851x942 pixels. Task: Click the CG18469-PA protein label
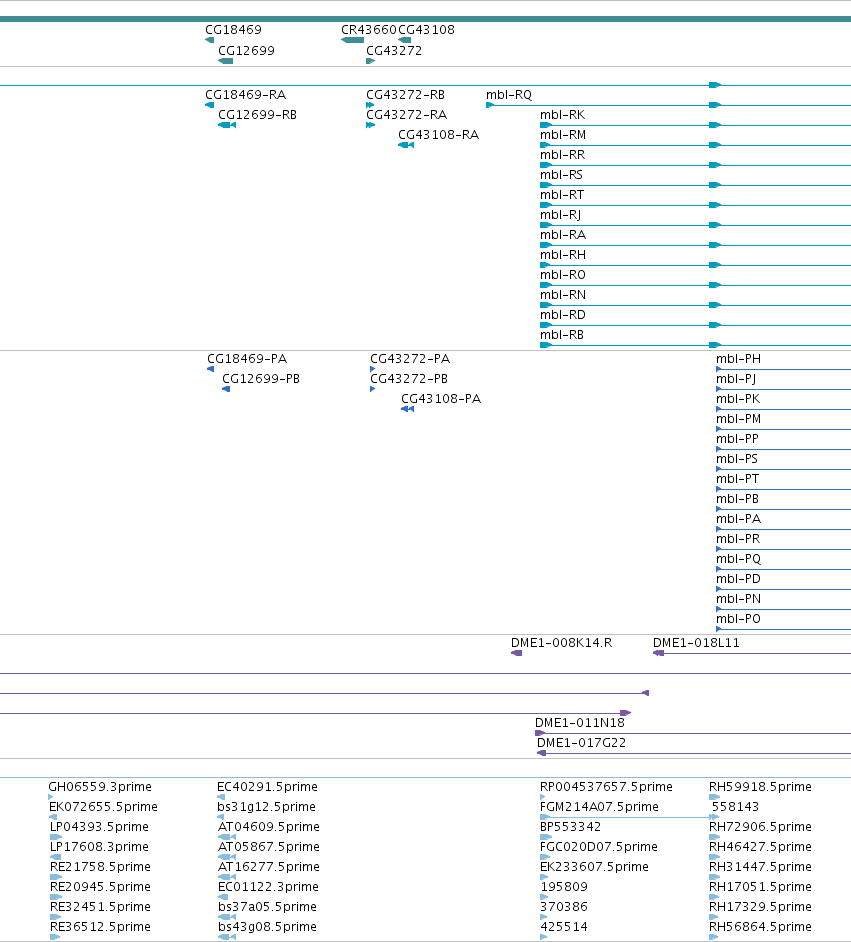point(247,359)
